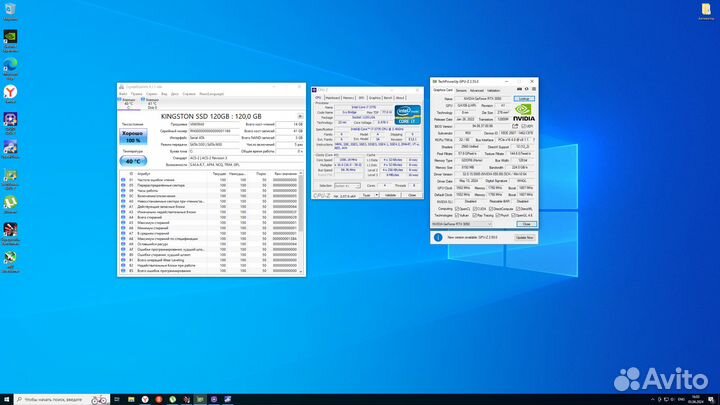Click the question mark next to Bus Interface in GPU-Z
The height and width of the screenshot is (405, 720).
(x=534, y=140)
